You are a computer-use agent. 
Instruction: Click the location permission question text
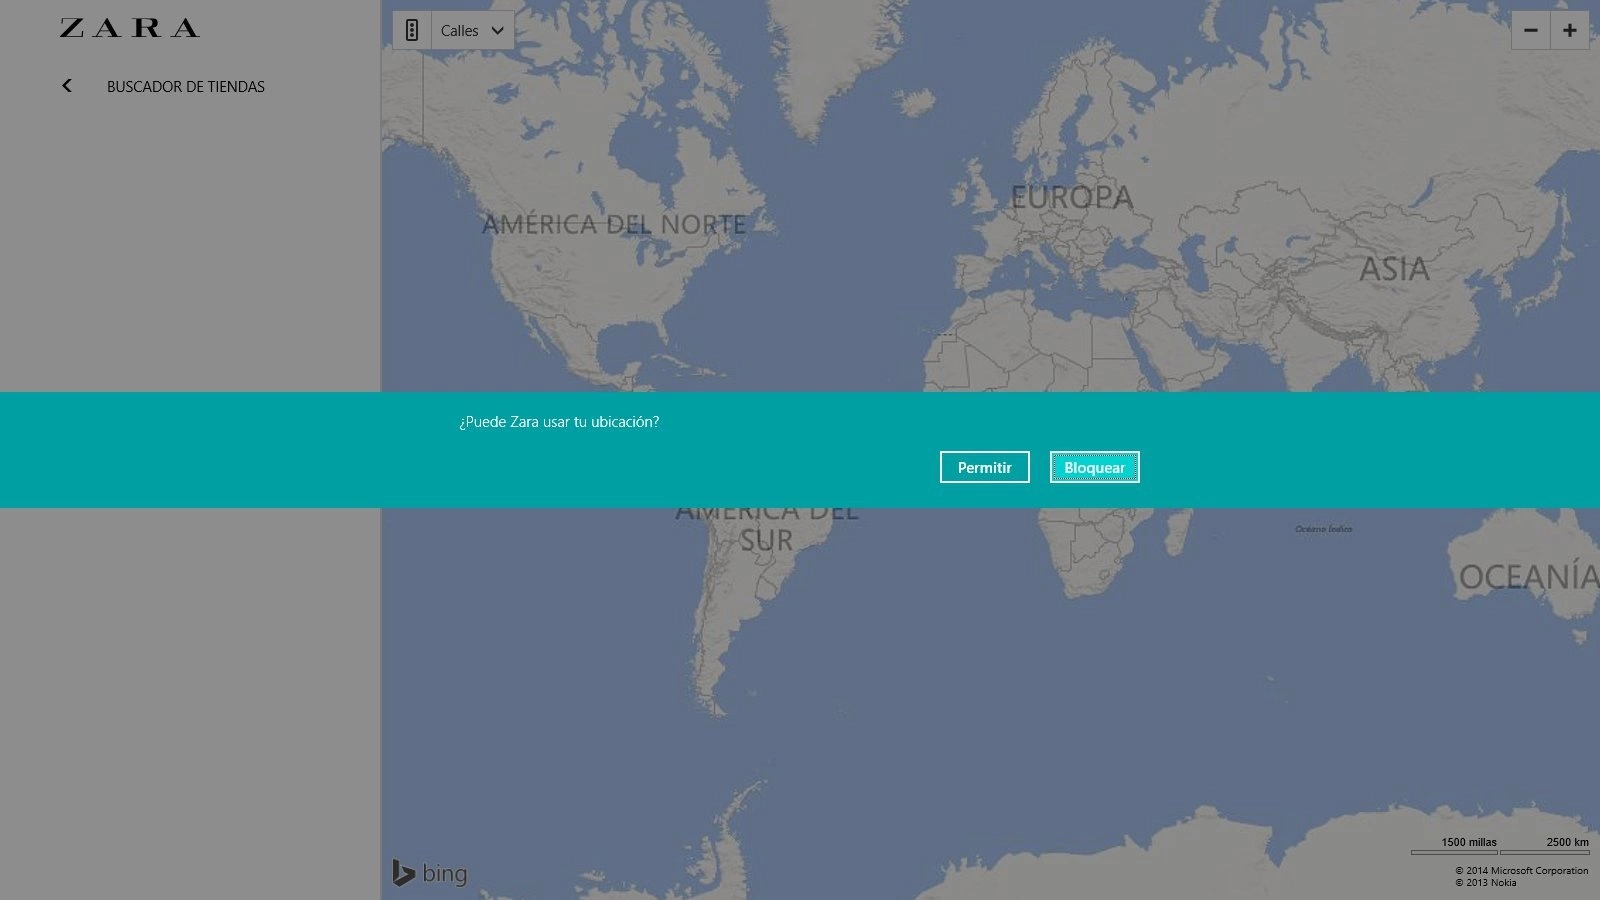[559, 422]
